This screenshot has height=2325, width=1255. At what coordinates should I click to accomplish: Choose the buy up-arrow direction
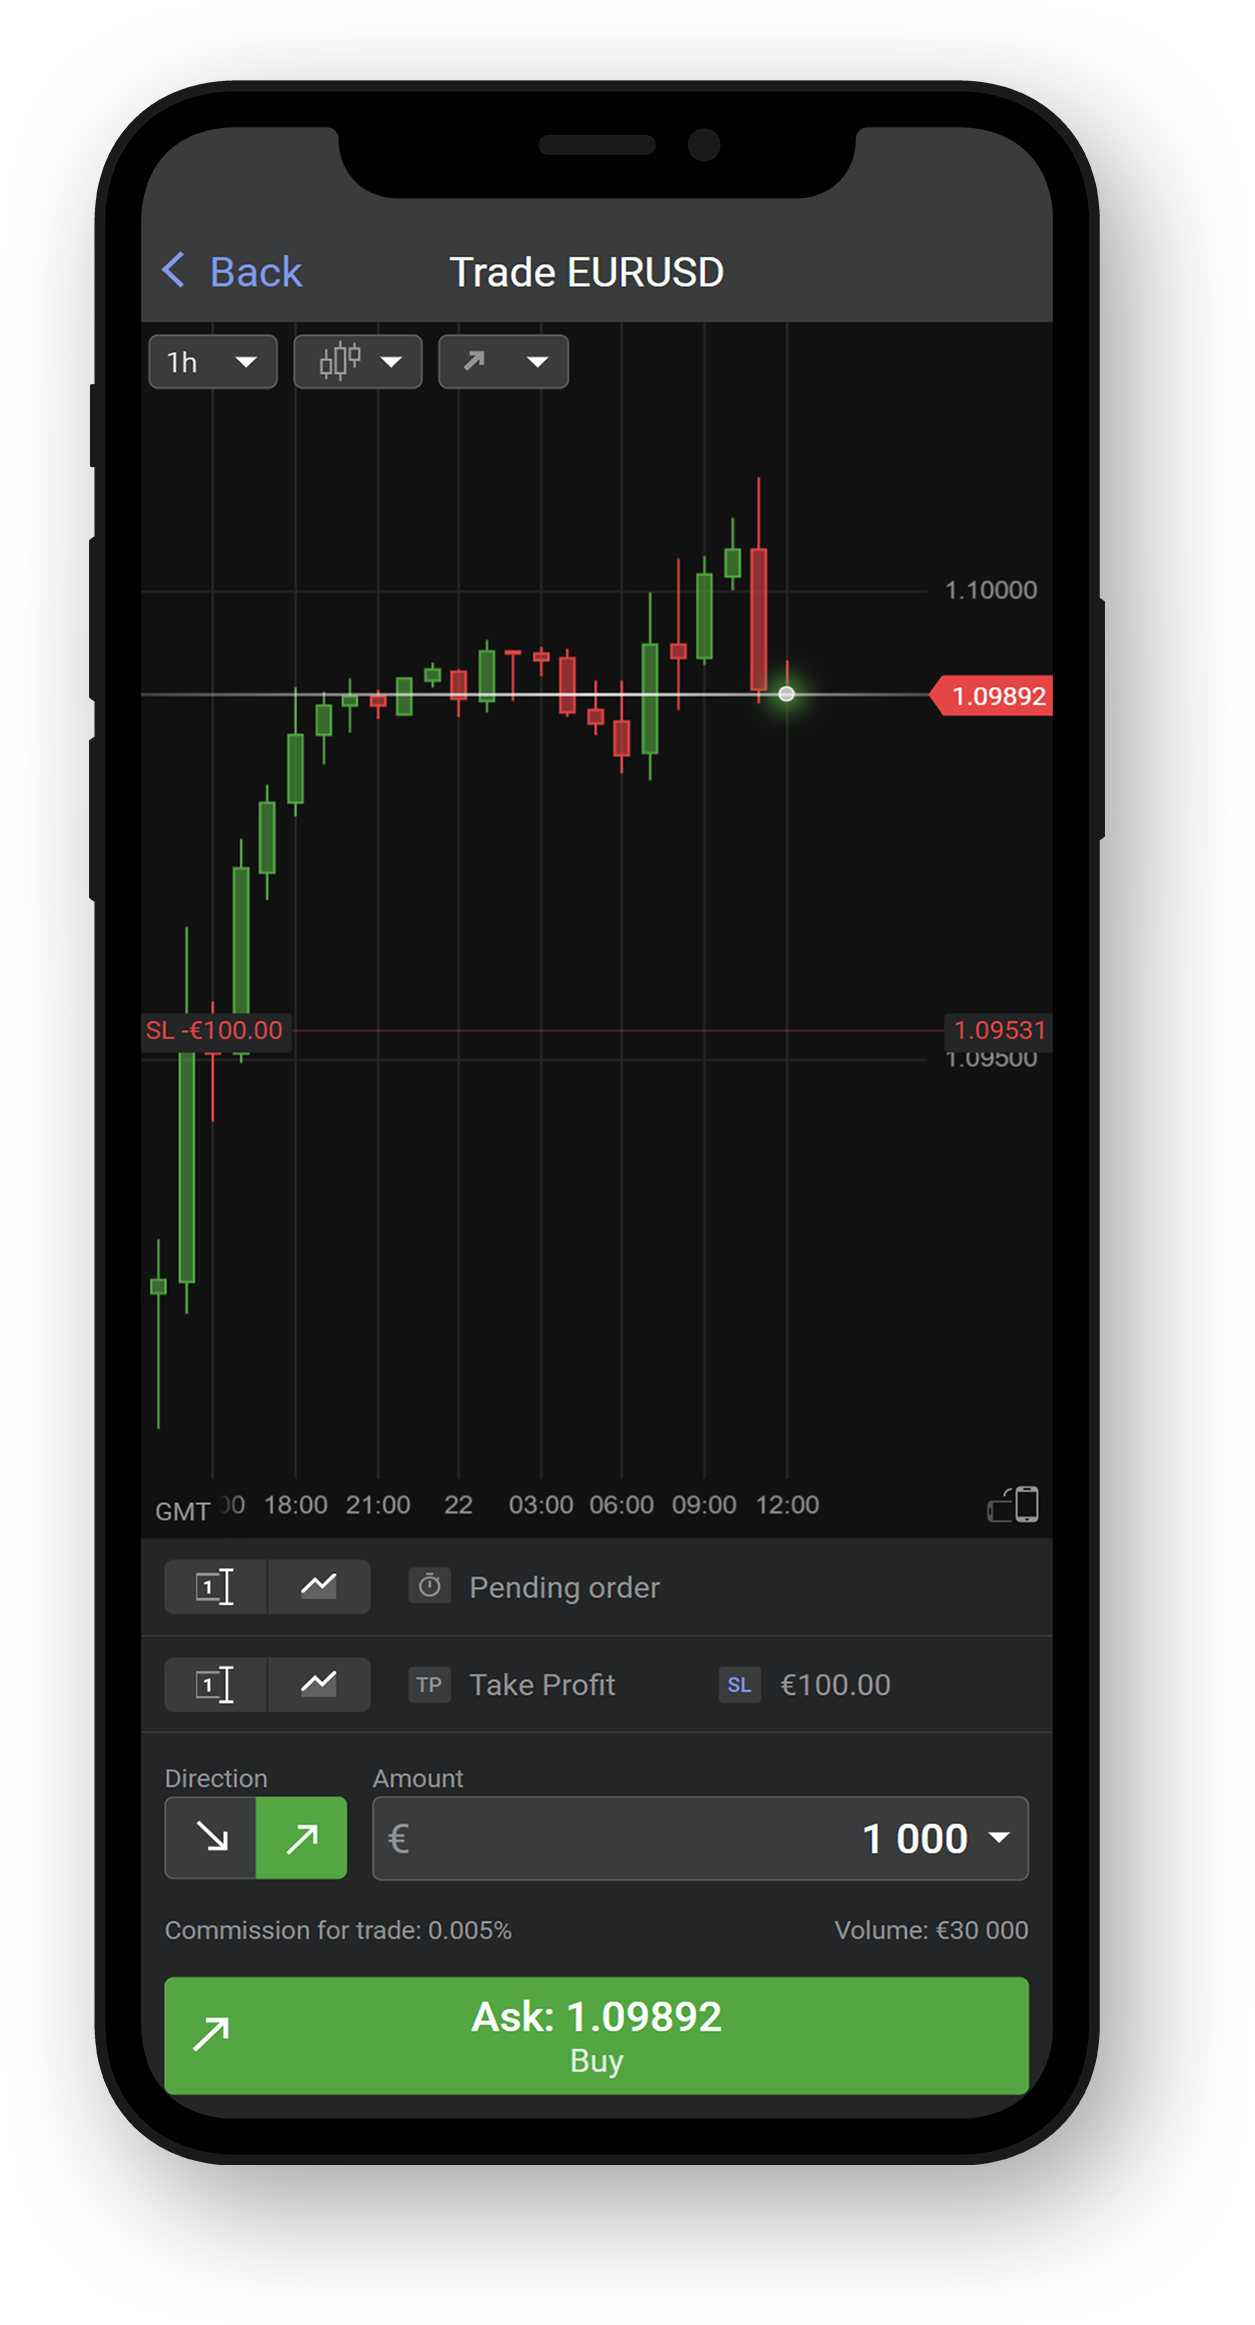[301, 1837]
